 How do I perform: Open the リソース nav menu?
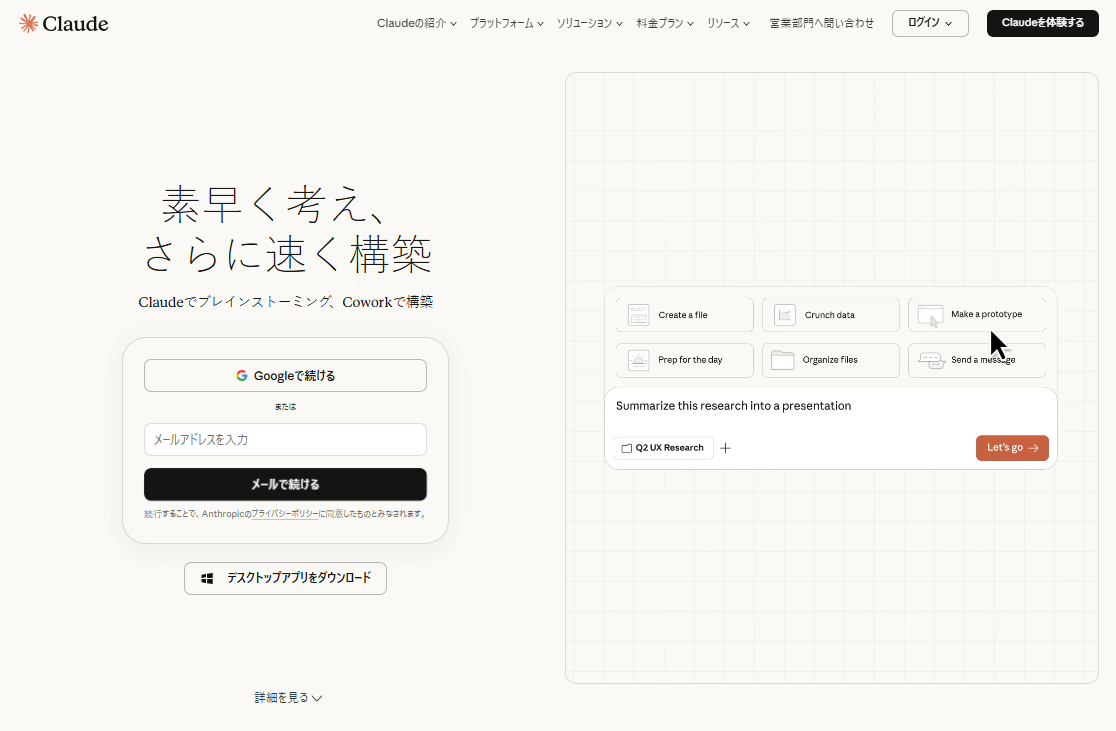tap(728, 23)
